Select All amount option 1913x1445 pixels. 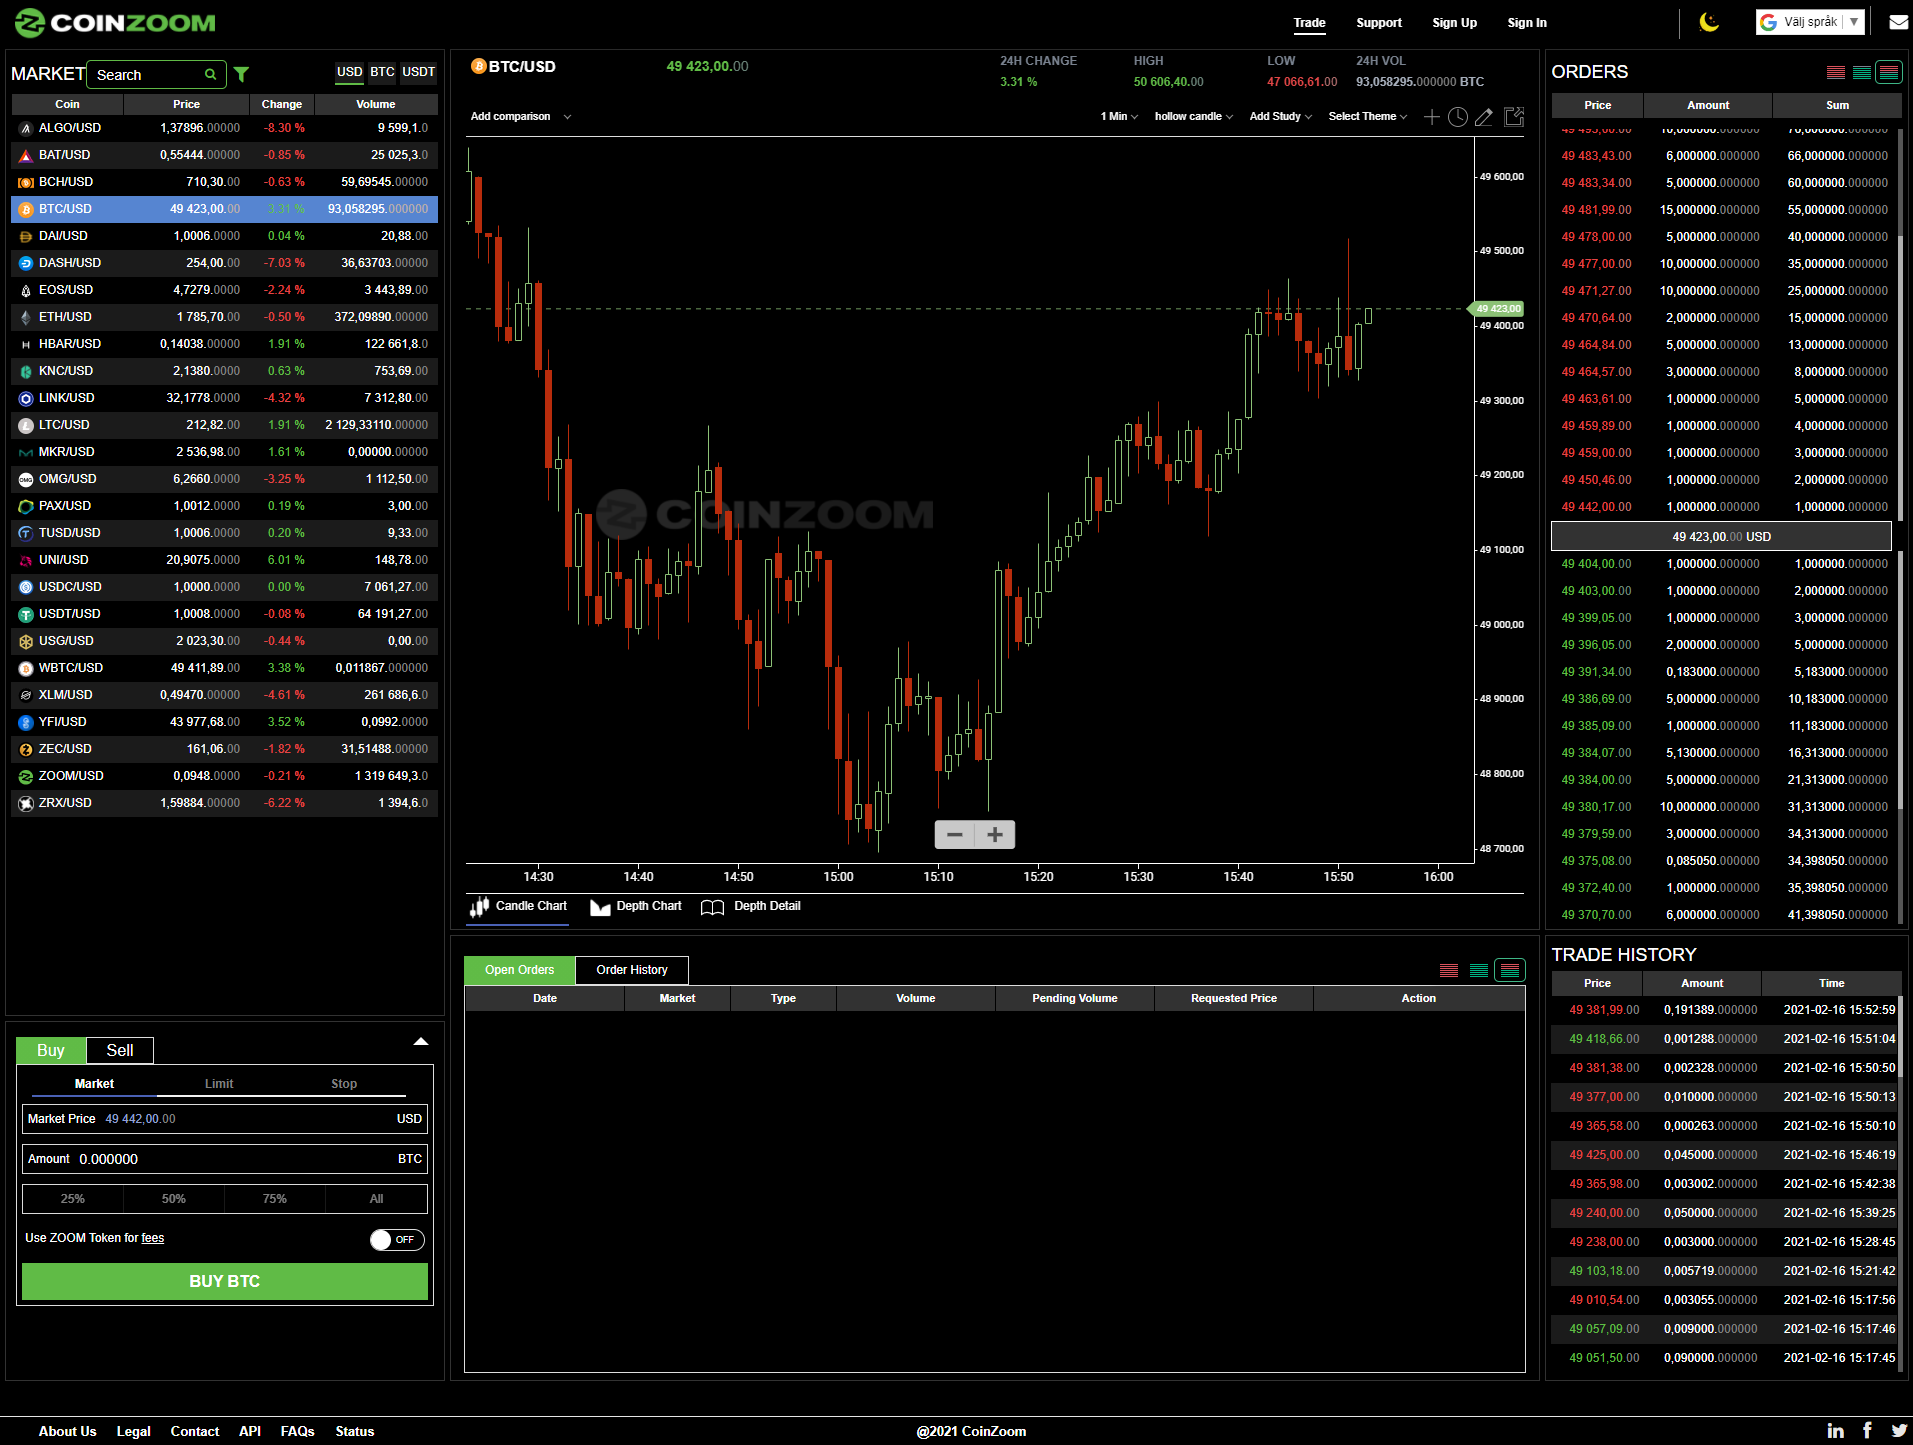click(377, 1199)
